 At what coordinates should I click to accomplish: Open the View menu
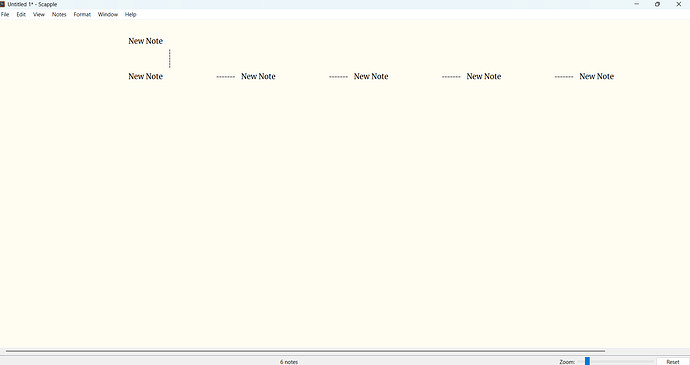pyautogui.click(x=39, y=15)
